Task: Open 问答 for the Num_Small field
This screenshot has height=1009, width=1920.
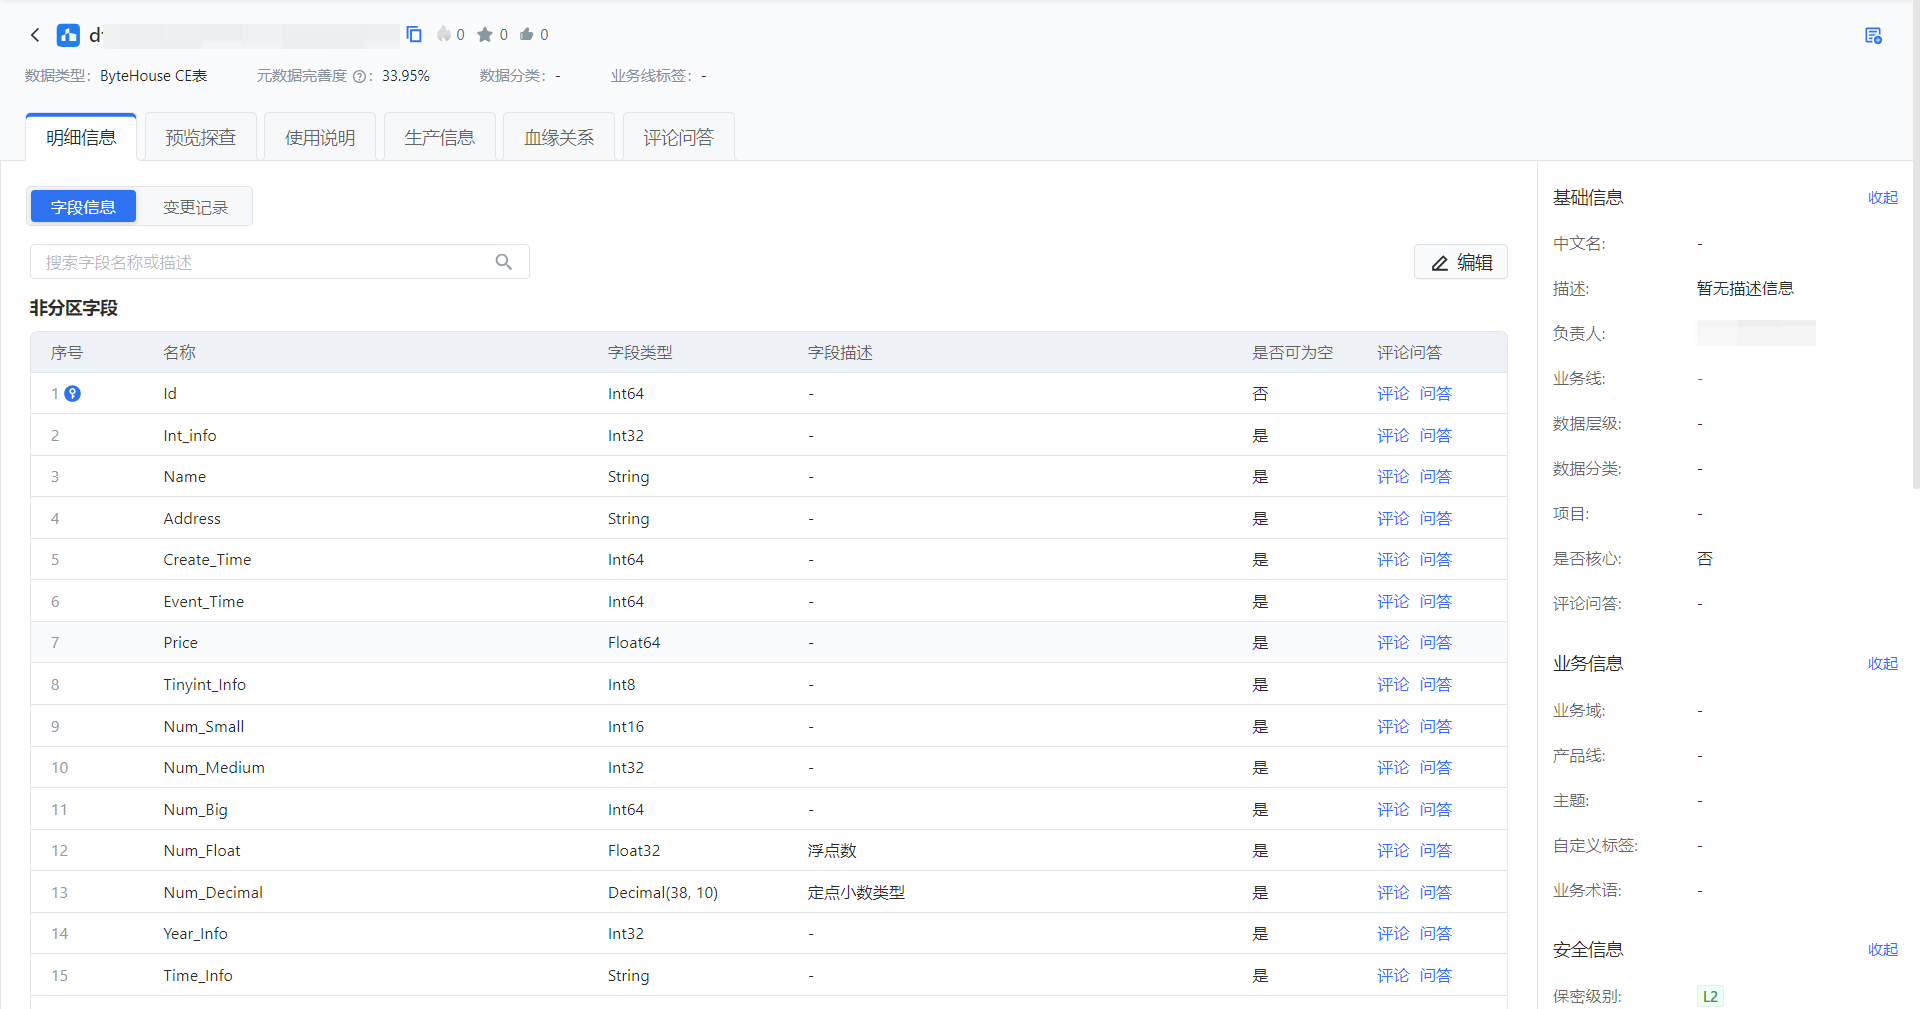Action: pos(1436,727)
